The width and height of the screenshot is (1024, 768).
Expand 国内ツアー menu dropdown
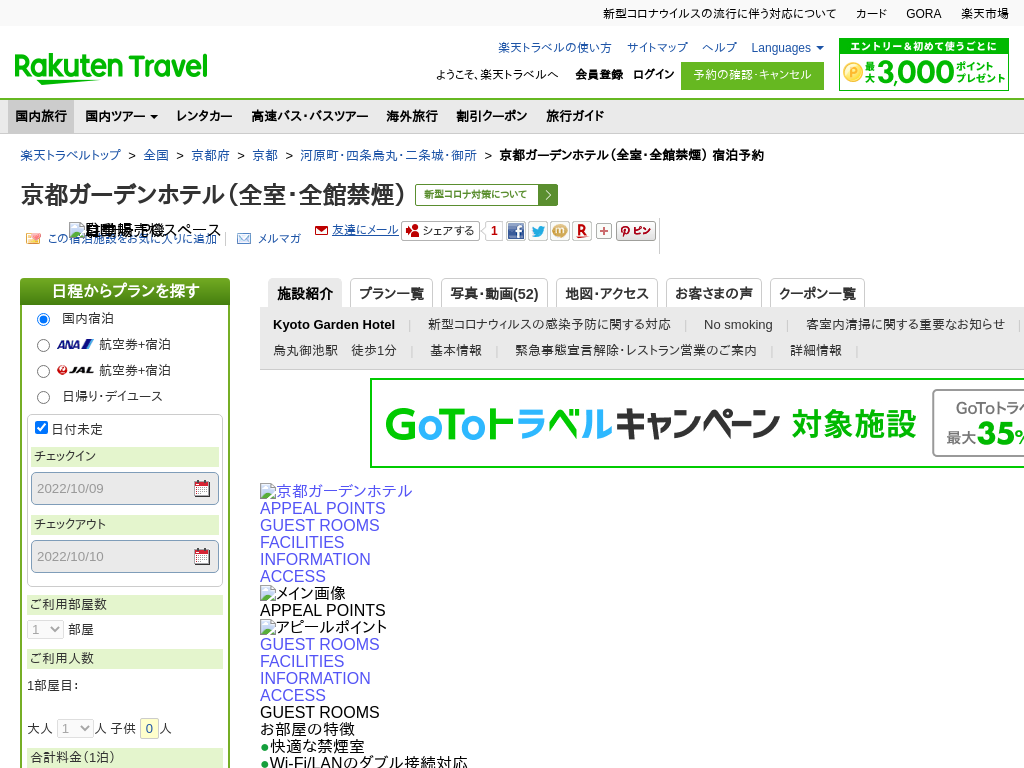(121, 116)
